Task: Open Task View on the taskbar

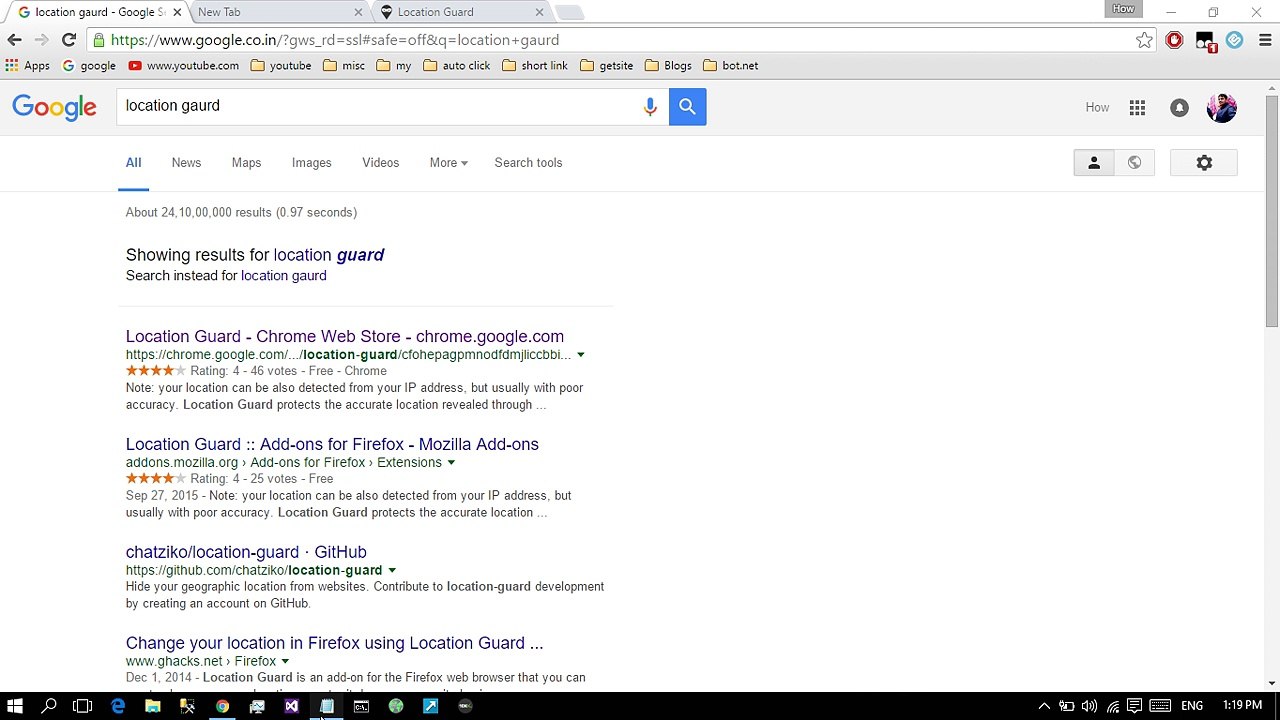Action: point(83,706)
